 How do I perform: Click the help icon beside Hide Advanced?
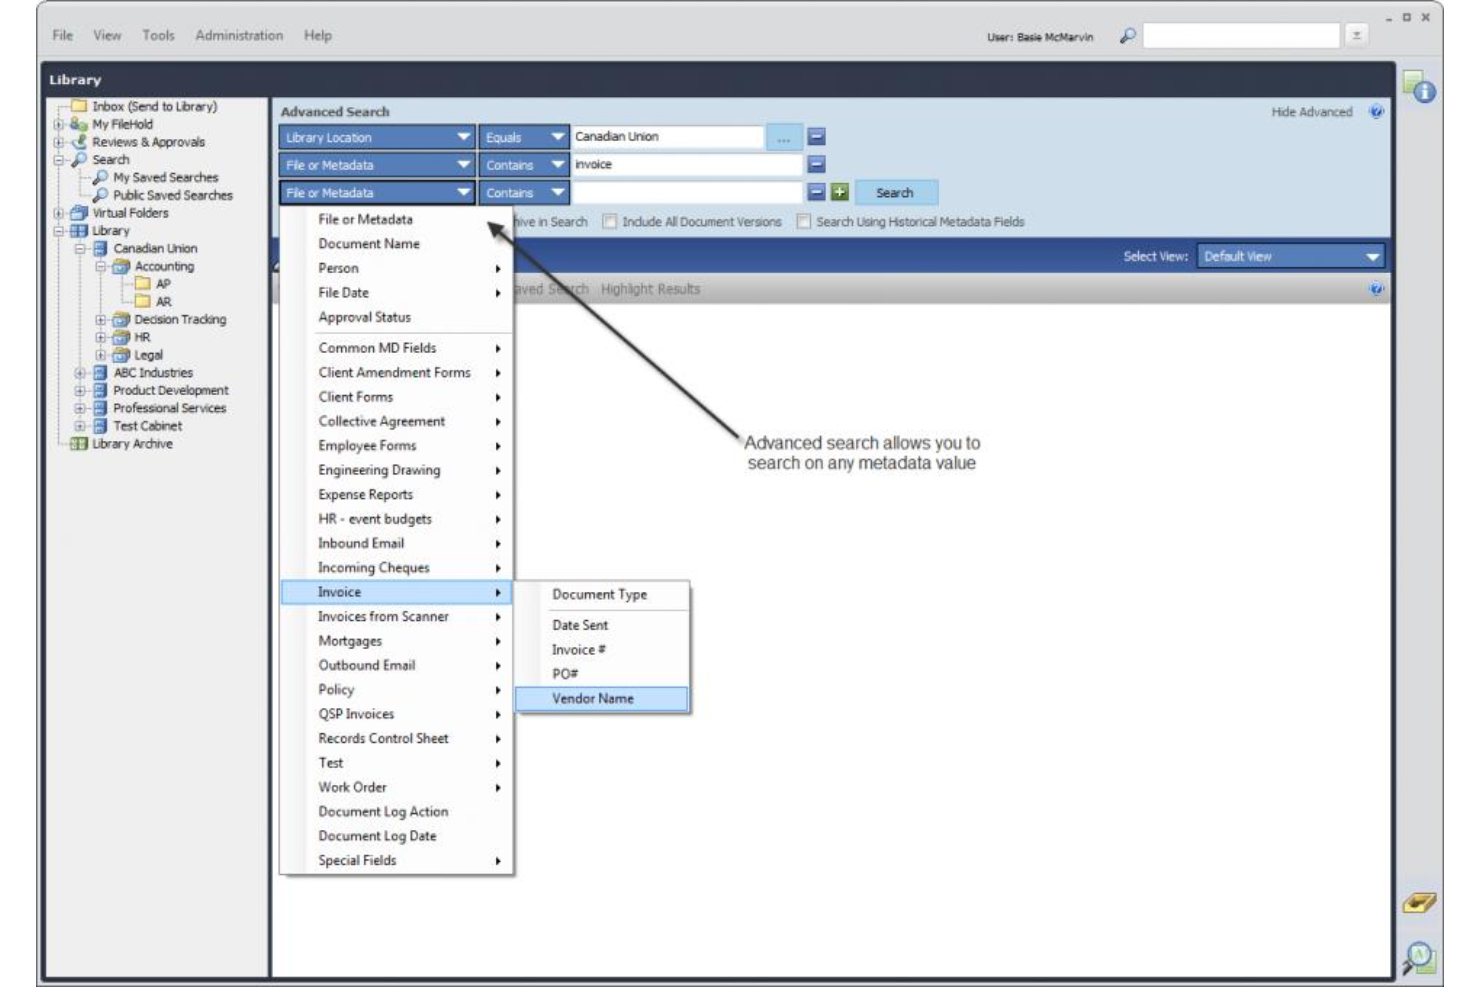tap(1376, 112)
